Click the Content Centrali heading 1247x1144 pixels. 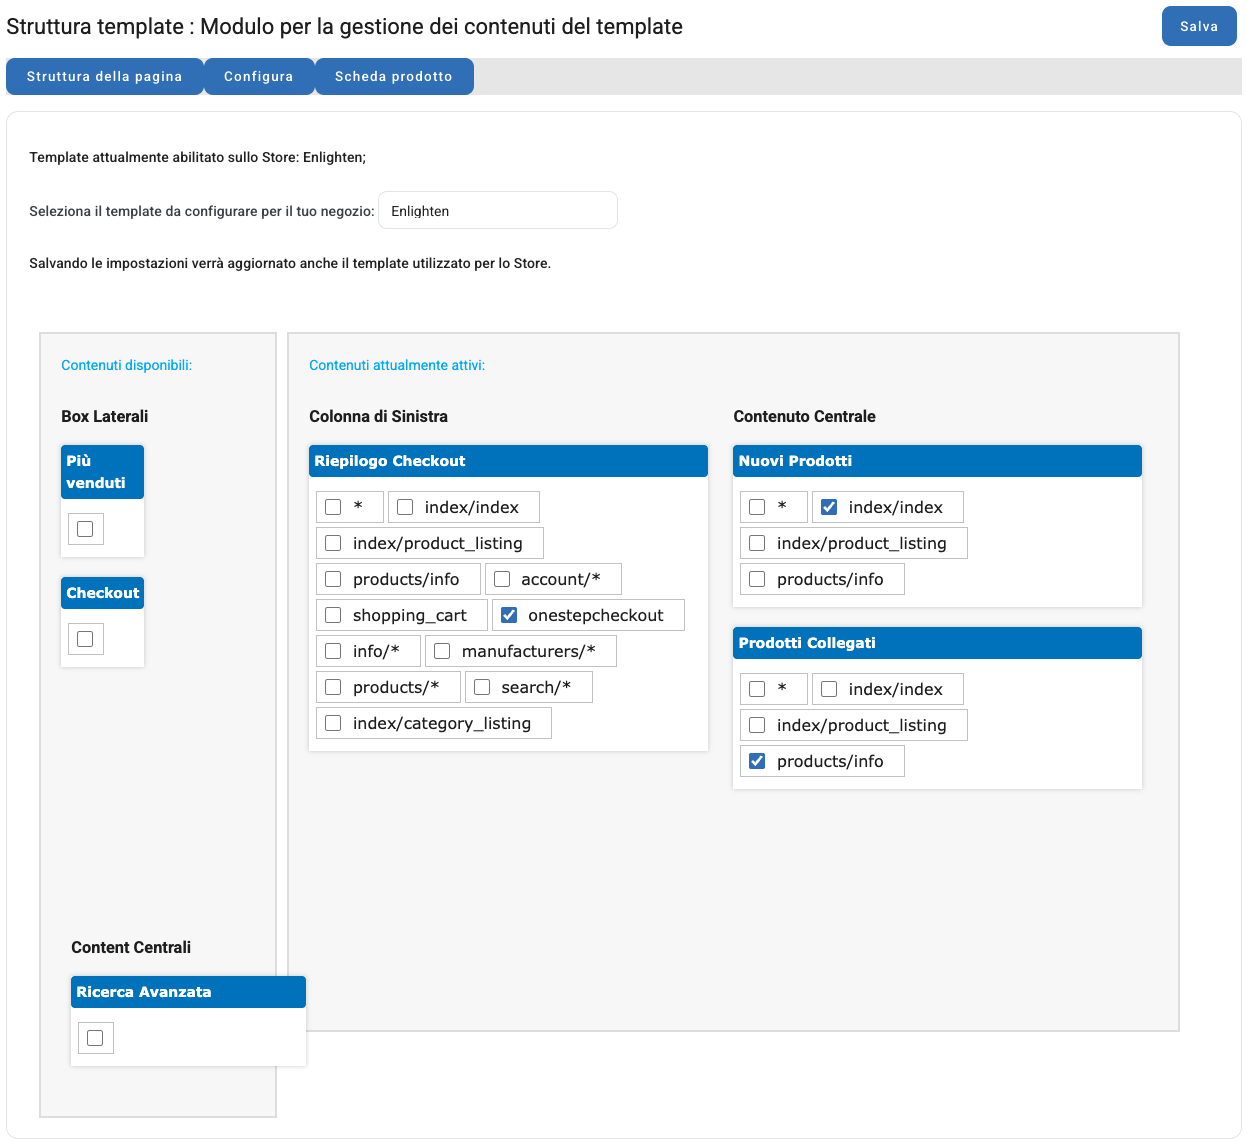(131, 947)
